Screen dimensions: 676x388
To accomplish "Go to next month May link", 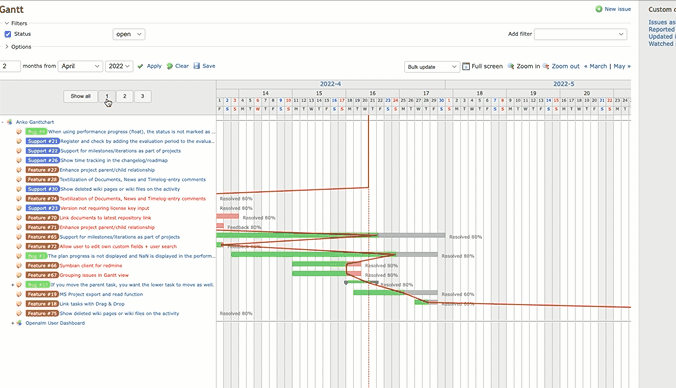I will click(622, 66).
